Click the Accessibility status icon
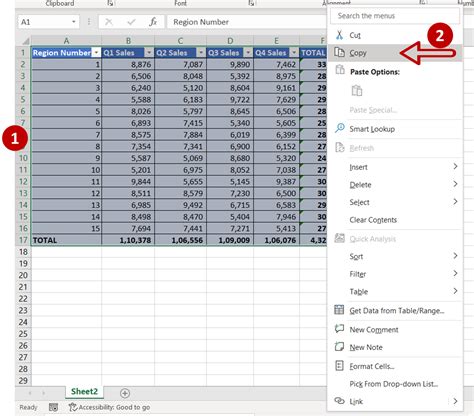The height and width of the screenshot is (416, 474). [x=73, y=407]
